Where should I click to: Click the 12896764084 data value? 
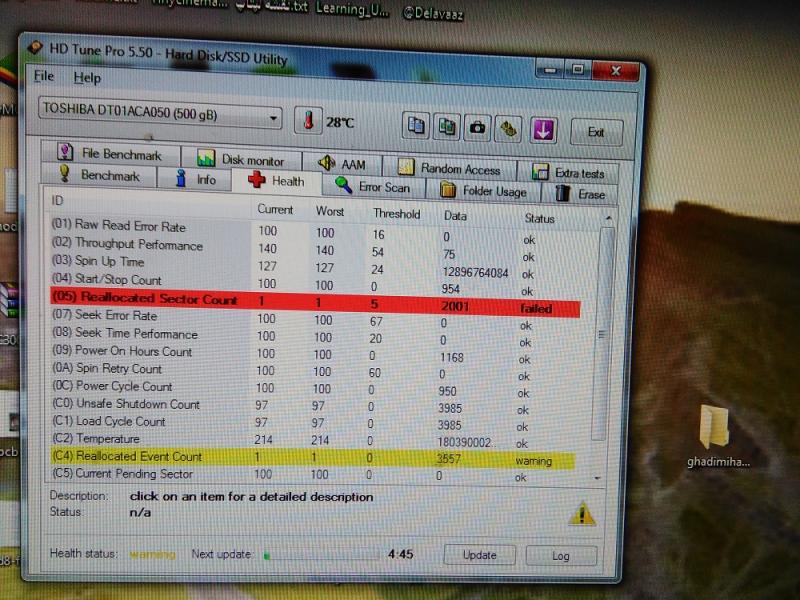click(x=475, y=272)
